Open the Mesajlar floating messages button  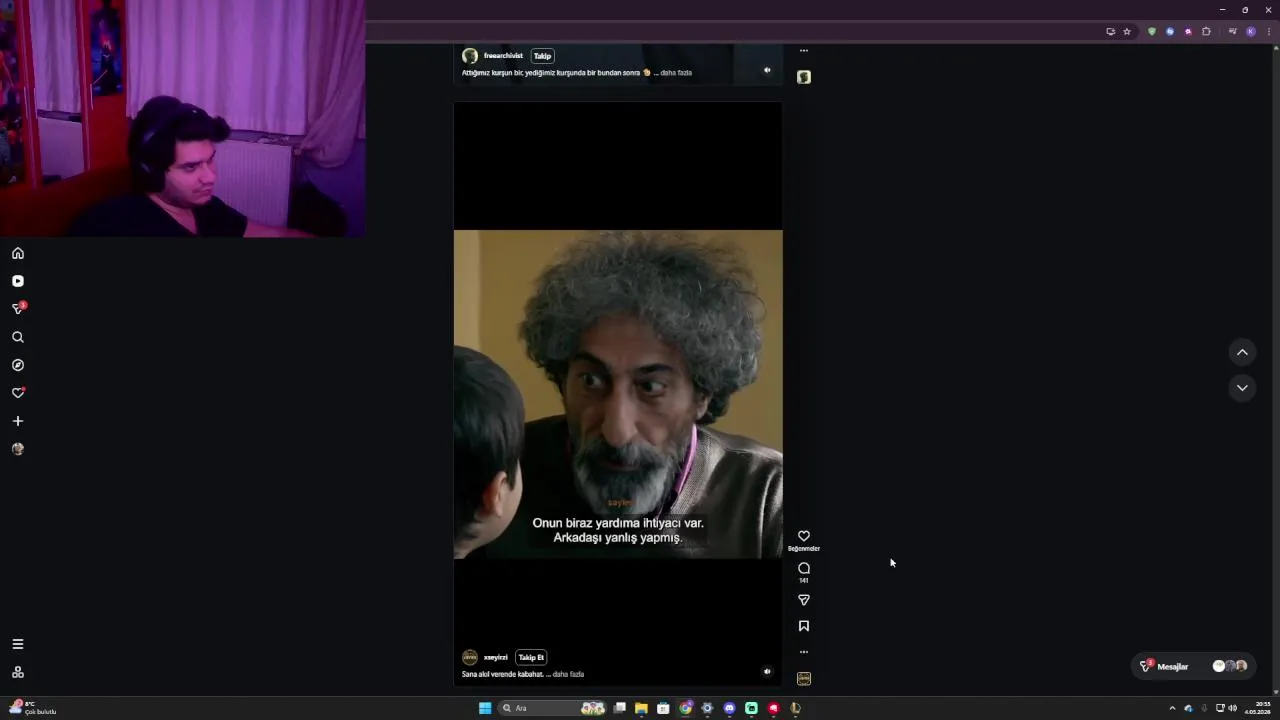pyautogui.click(x=1194, y=666)
